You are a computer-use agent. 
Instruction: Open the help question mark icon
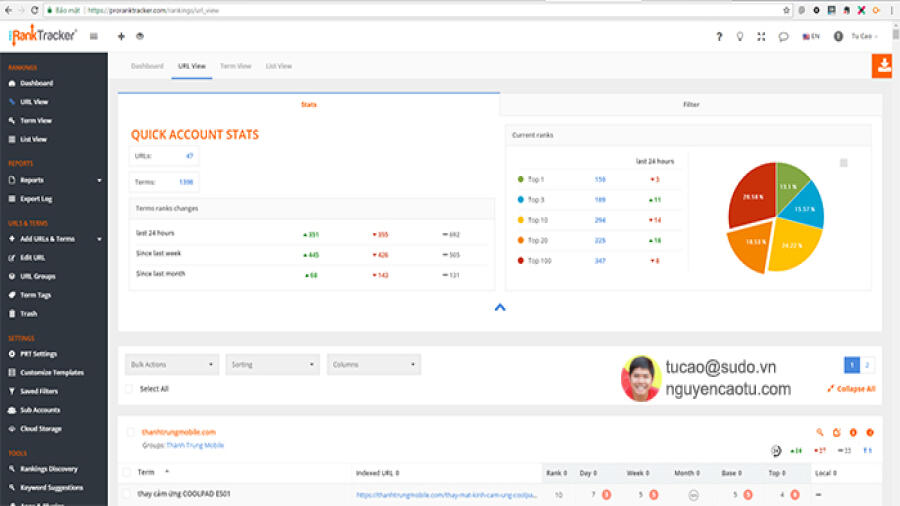point(719,37)
